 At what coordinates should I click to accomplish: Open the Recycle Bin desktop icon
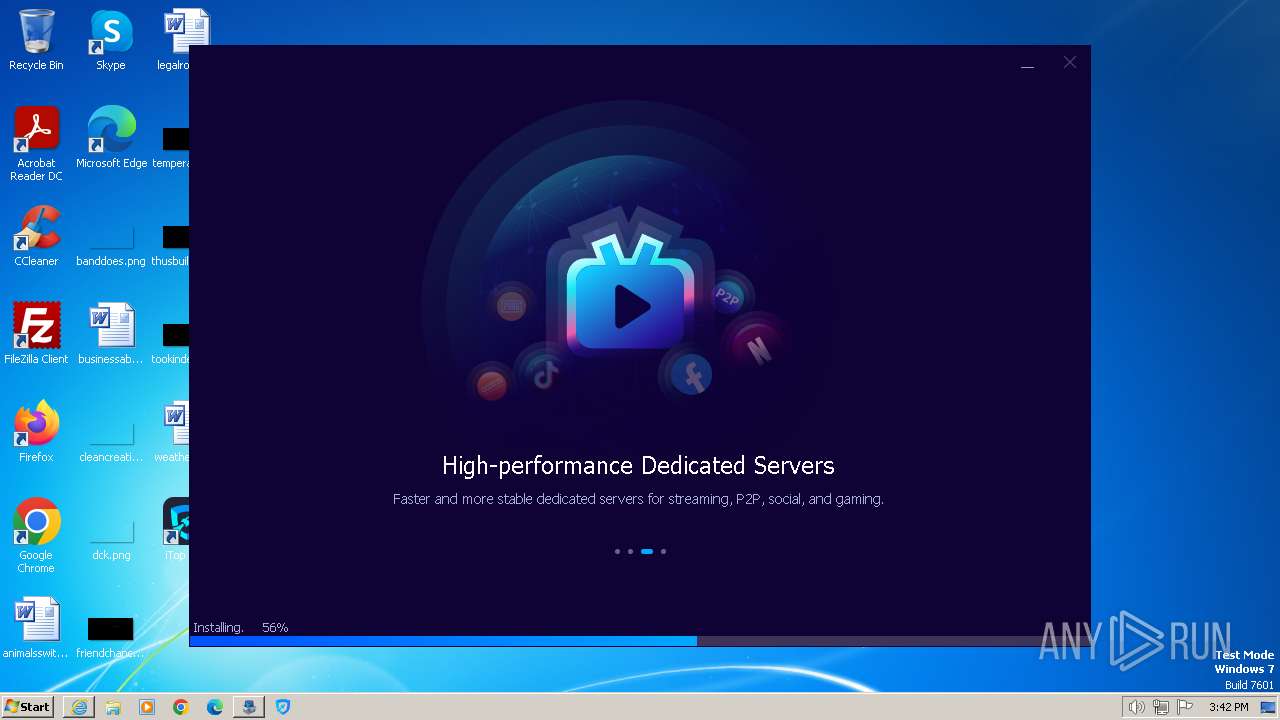[36, 40]
